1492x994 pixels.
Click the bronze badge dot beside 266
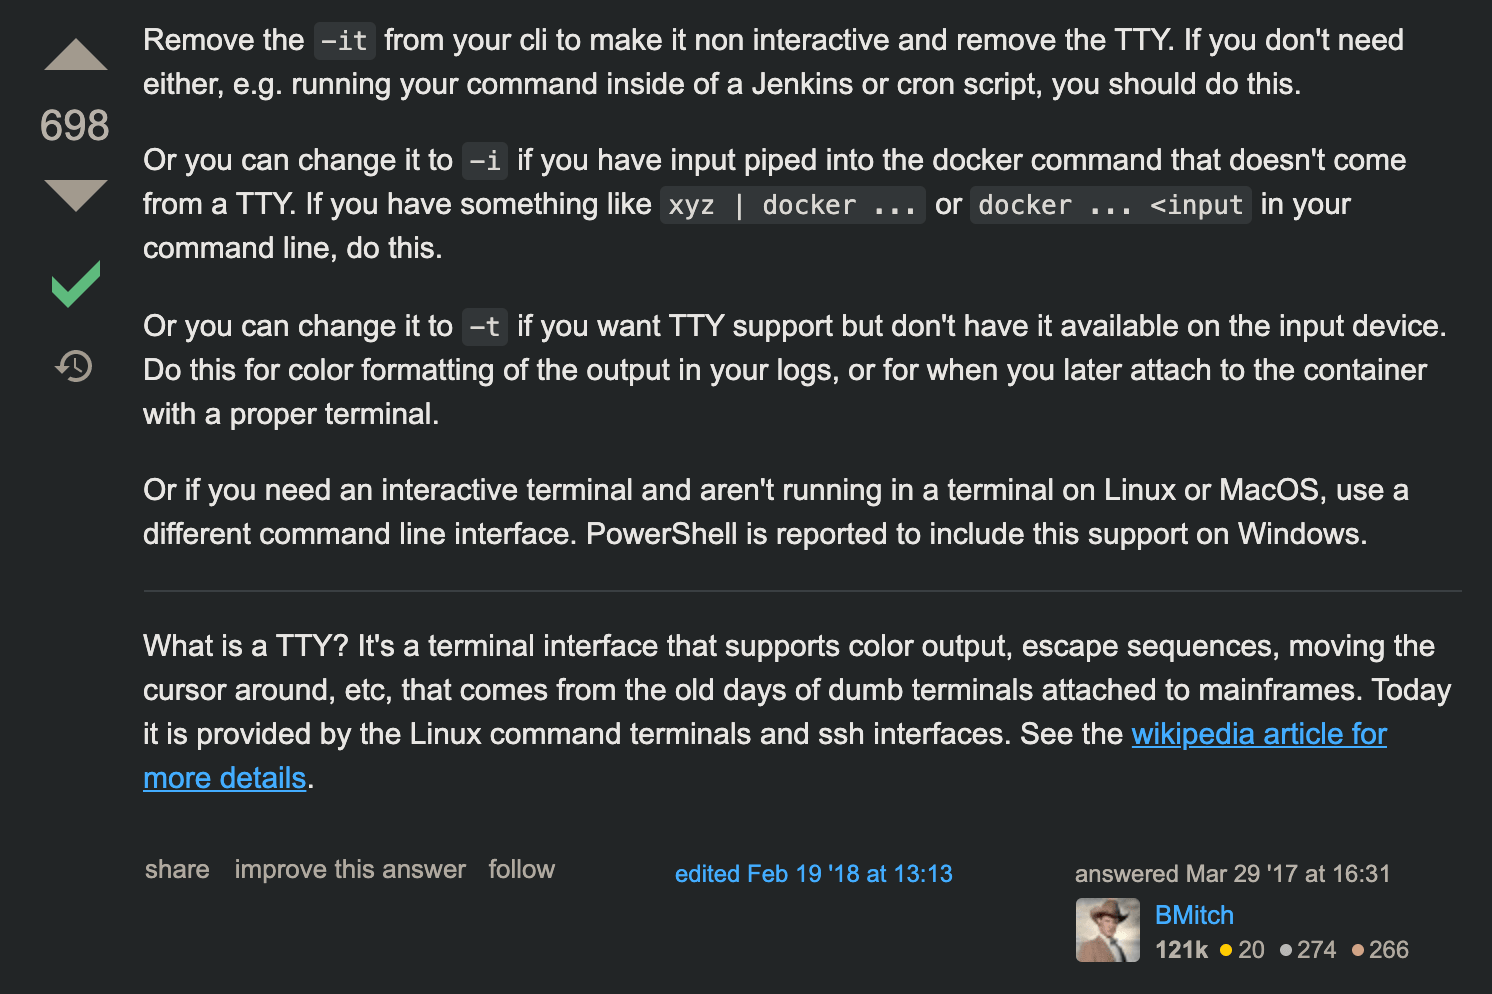(1357, 950)
